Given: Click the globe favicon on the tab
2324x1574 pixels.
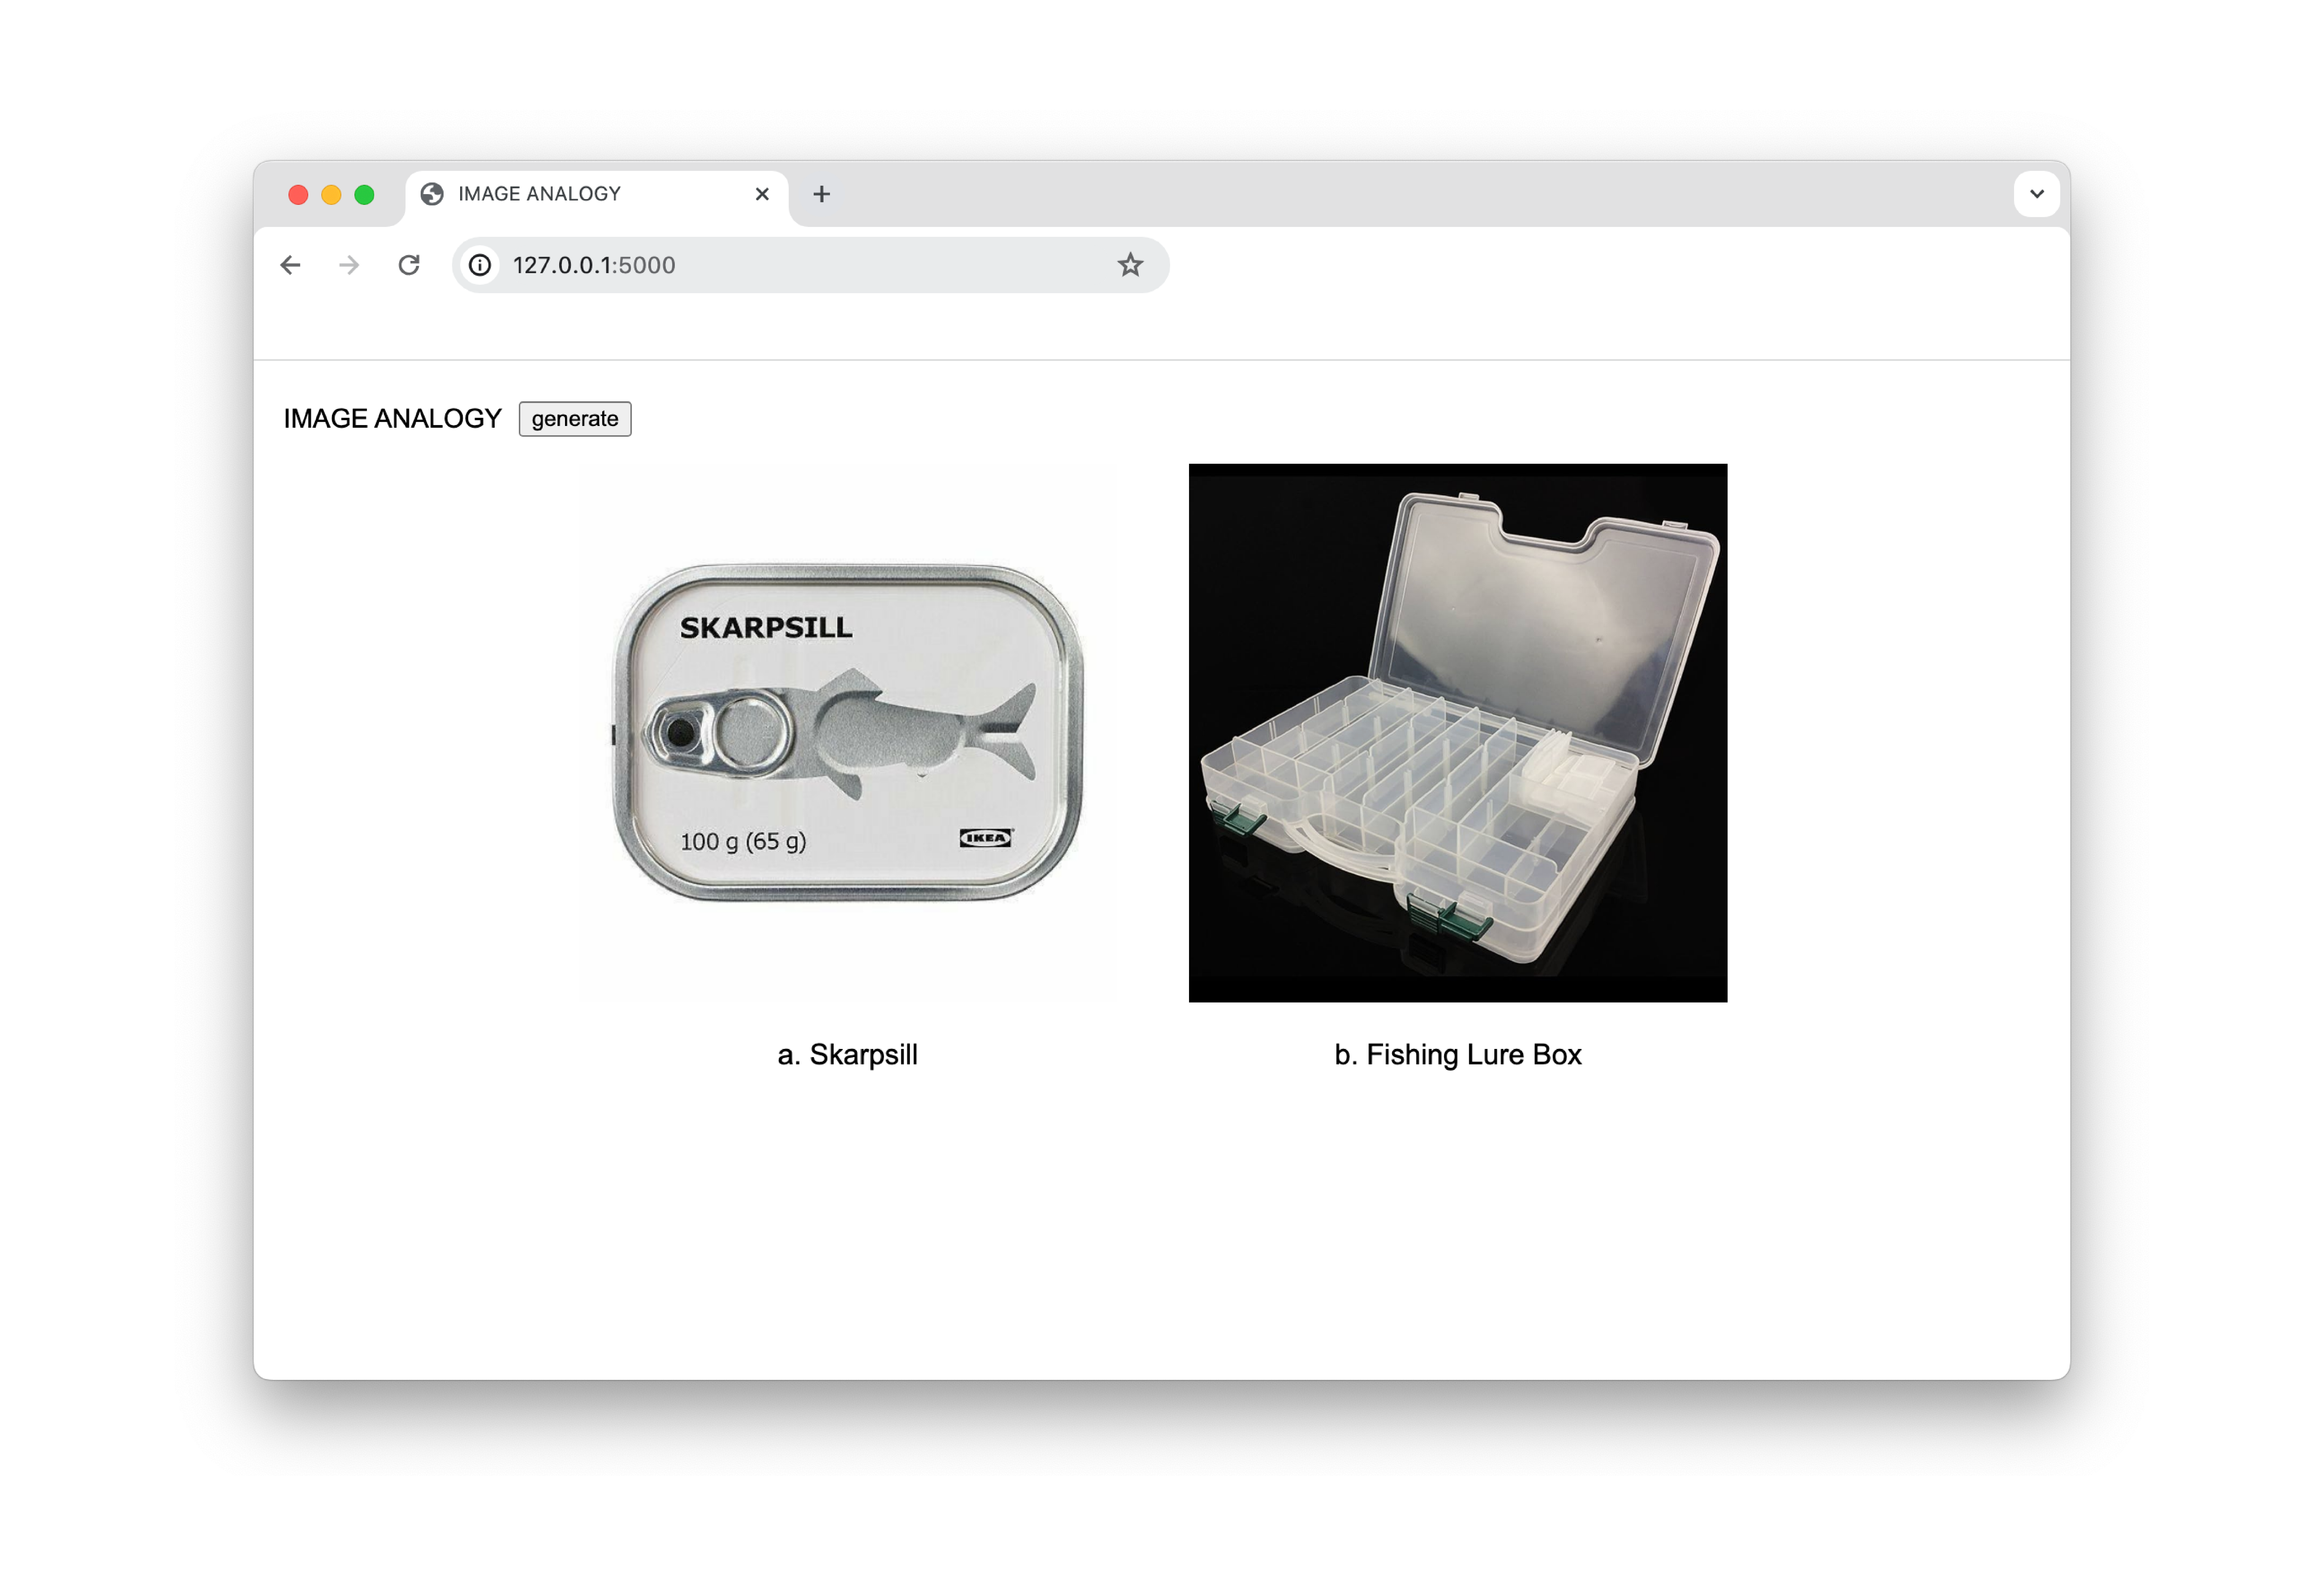Looking at the screenshot, I should coord(432,194).
